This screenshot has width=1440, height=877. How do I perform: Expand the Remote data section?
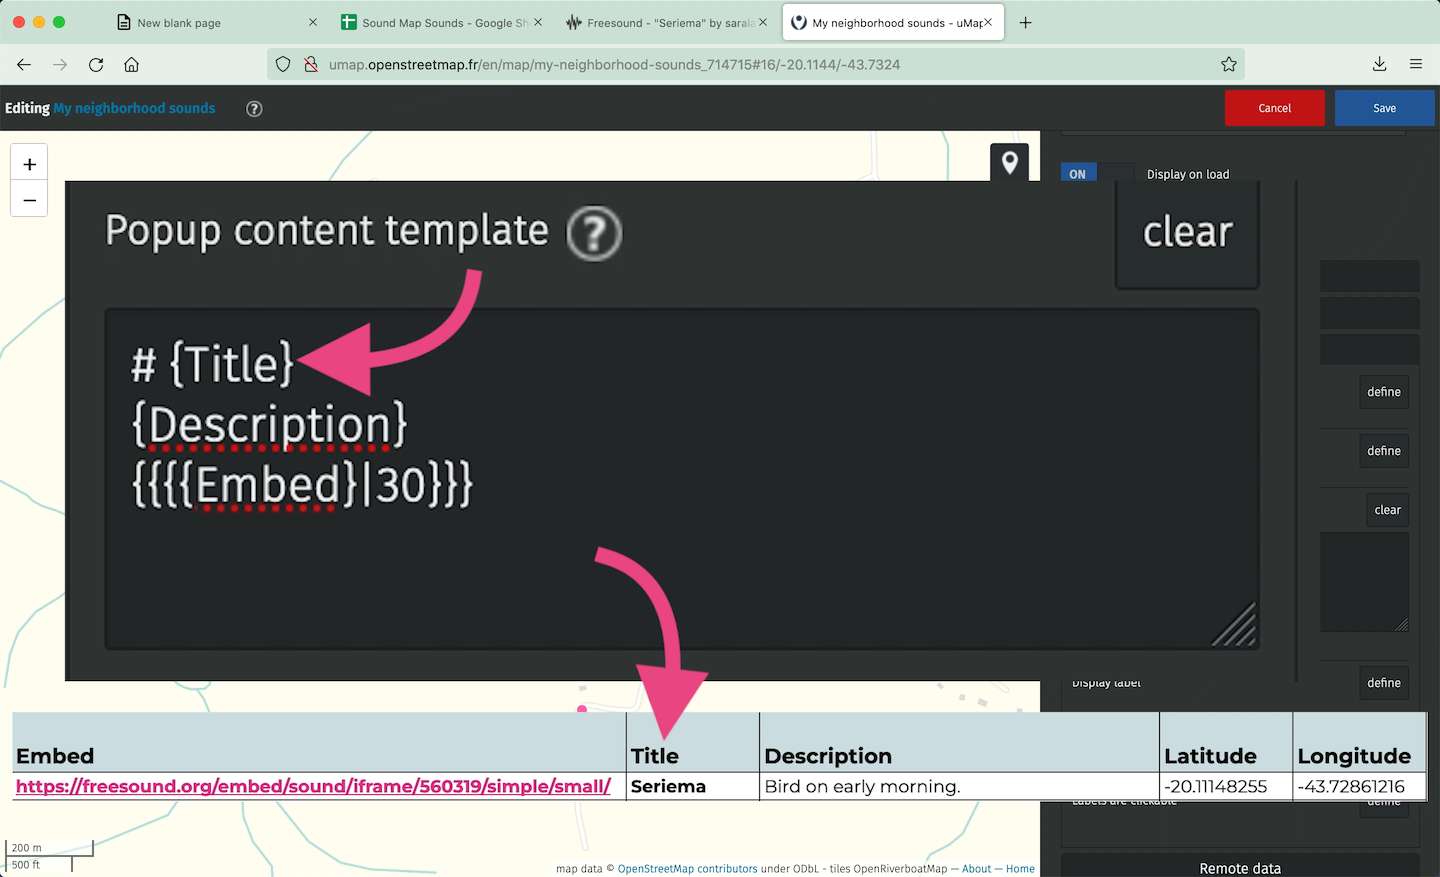pos(1239,867)
